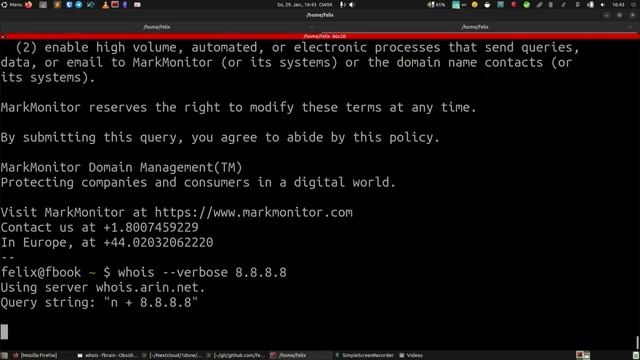Click the 'whois --verbose 8.8.8.8' command text
640x360 pixels.
pyautogui.click(x=202, y=272)
